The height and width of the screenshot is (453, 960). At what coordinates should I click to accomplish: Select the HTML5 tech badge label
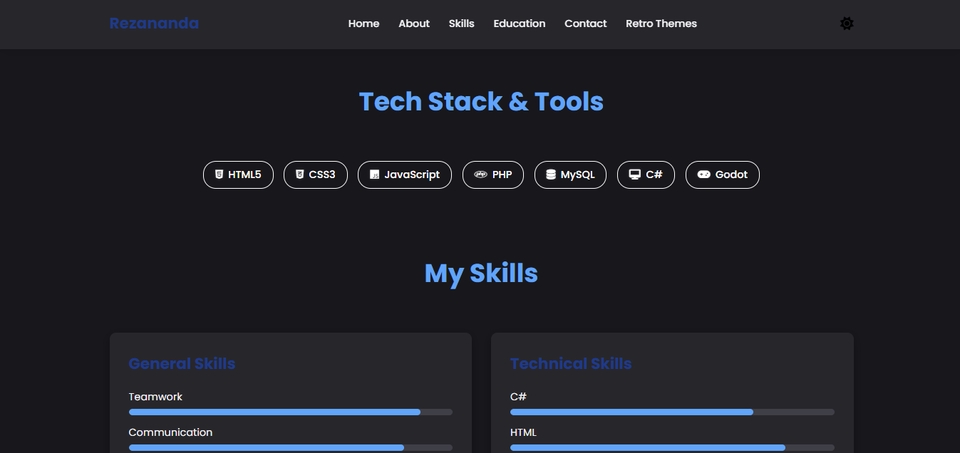[244, 174]
